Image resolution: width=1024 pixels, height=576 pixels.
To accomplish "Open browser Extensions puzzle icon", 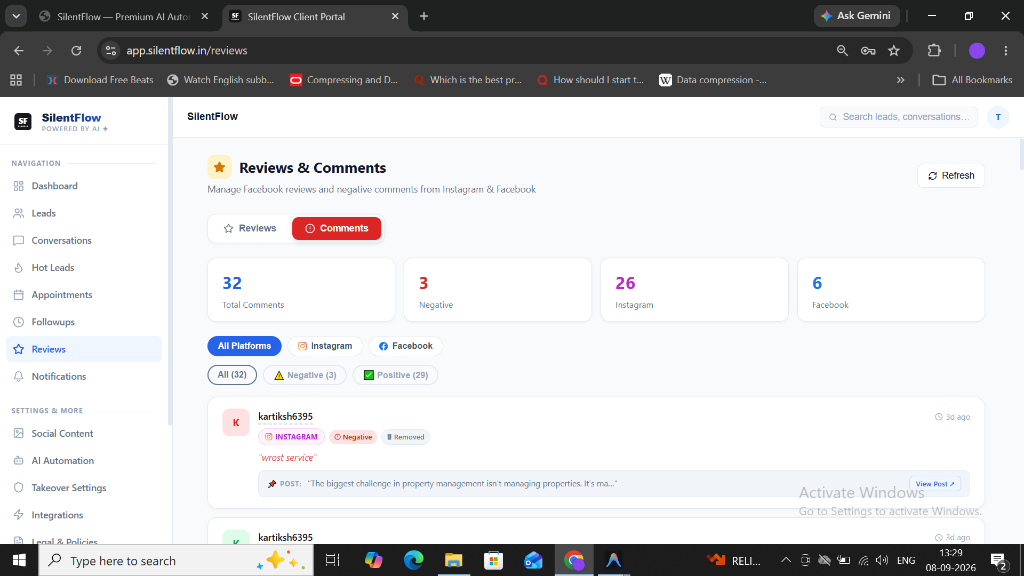I will [935, 50].
